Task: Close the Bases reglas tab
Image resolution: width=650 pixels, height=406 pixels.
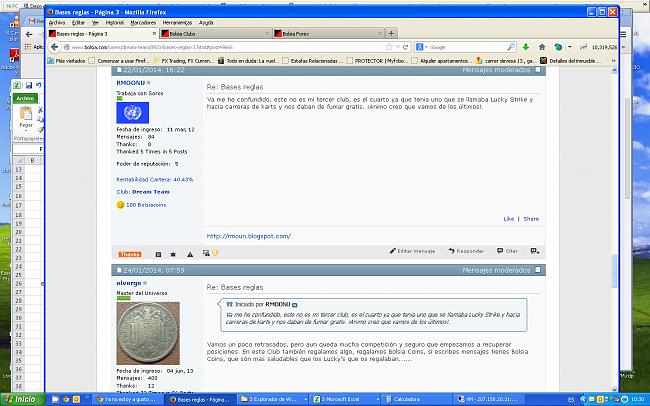Action: (155, 34)
